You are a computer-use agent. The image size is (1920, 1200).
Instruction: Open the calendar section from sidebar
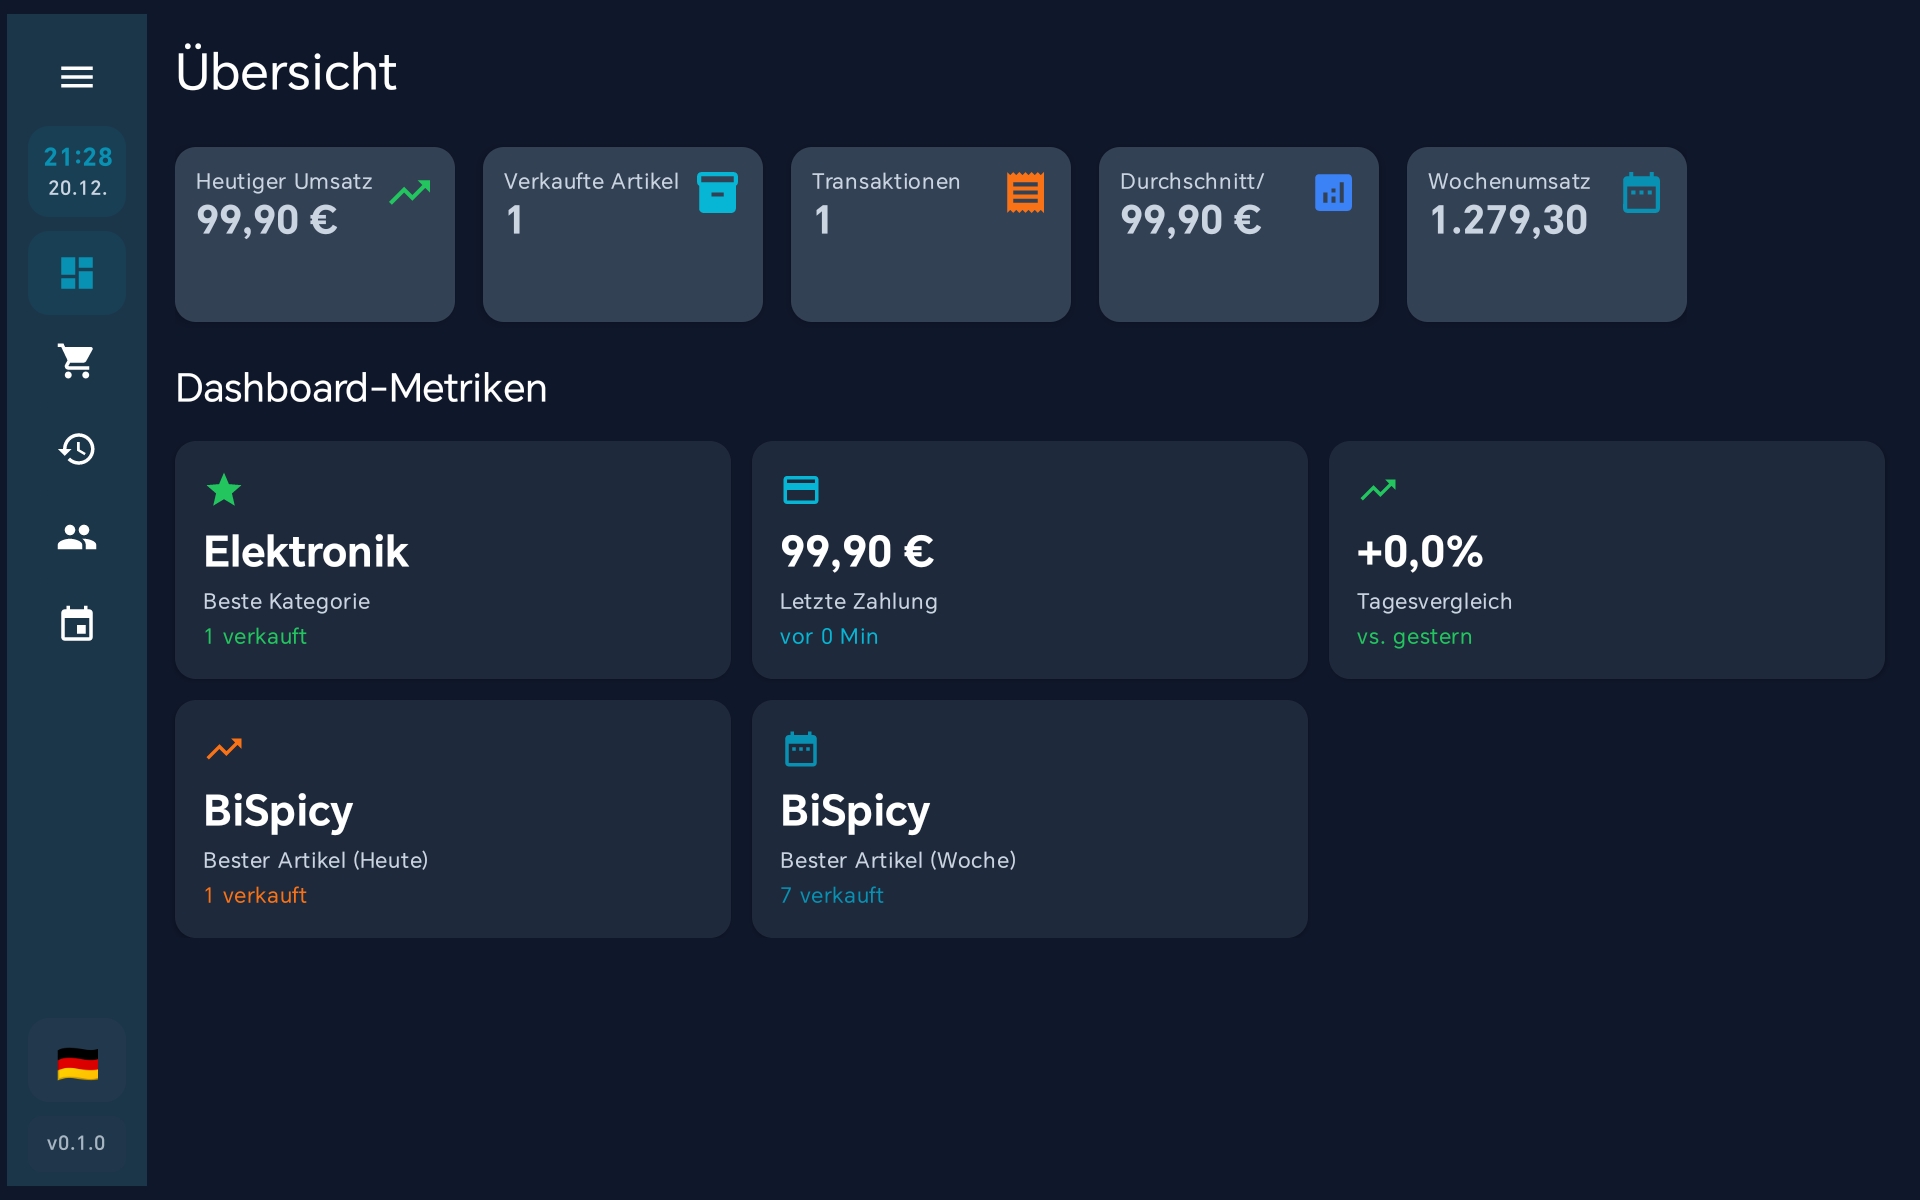click(77, 623)
